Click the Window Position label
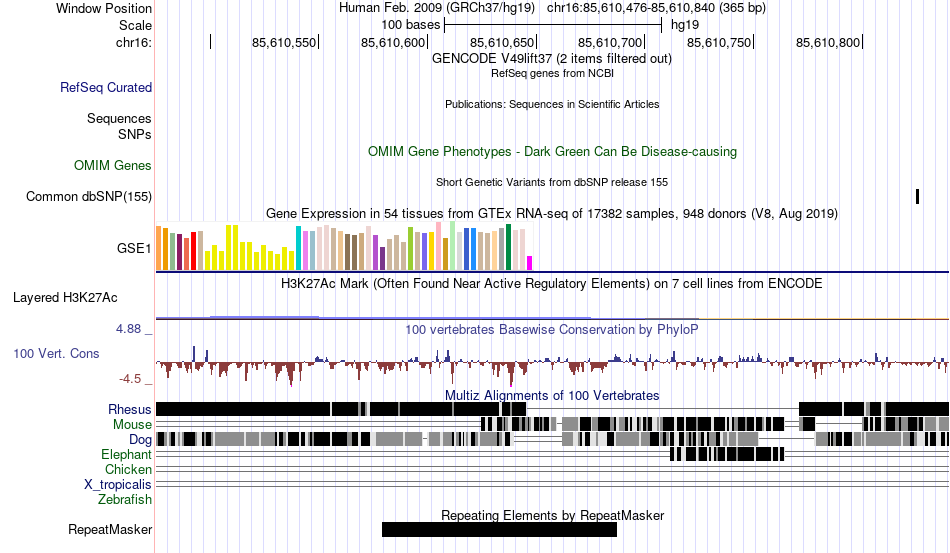950x553 pixels. [x=104, y=8]
